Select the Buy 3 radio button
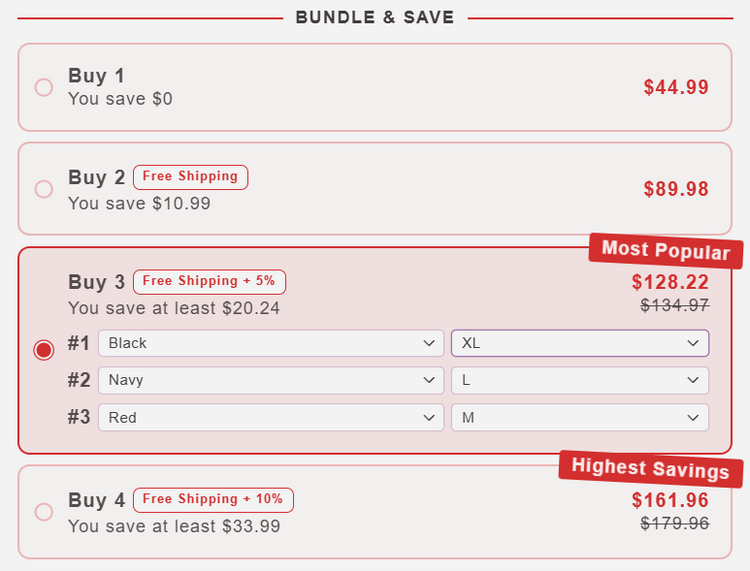Screen dimensions: 750x571 (44, 350)
